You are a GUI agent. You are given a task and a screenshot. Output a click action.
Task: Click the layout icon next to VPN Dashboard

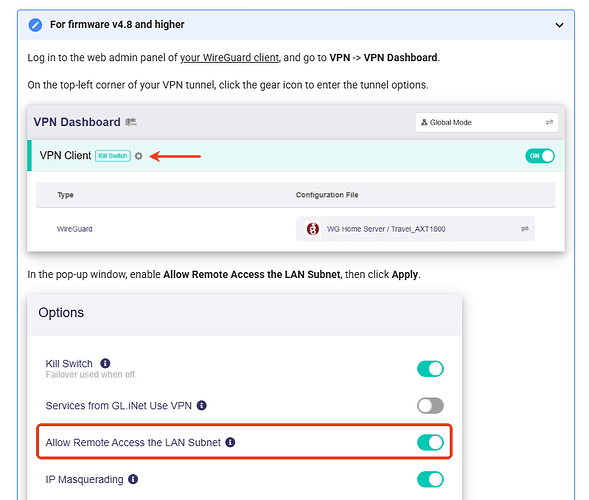pyautogui.click(x=131, y=122)
